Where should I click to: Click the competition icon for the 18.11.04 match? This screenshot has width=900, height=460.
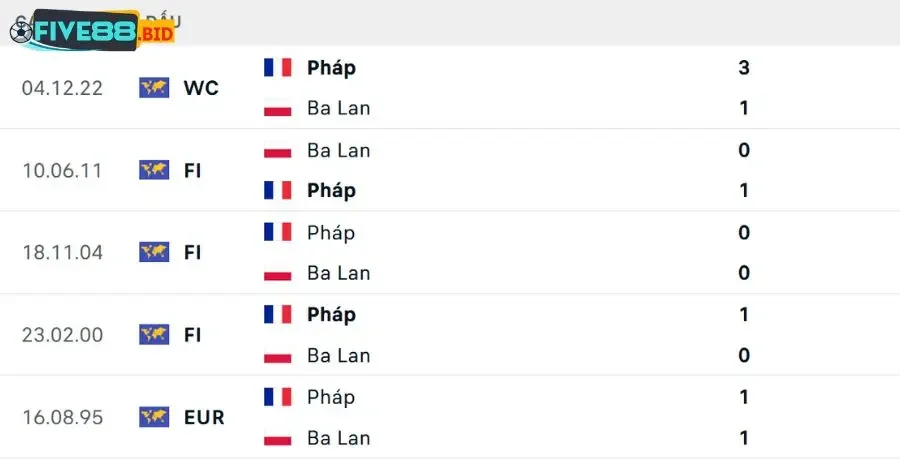tap(154, 252)
